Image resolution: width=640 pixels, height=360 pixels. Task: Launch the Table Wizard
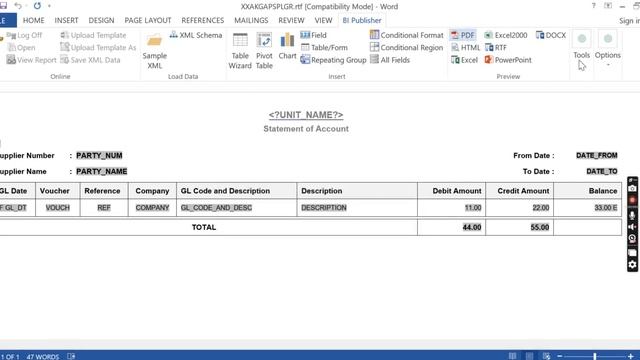pos(240,51)
